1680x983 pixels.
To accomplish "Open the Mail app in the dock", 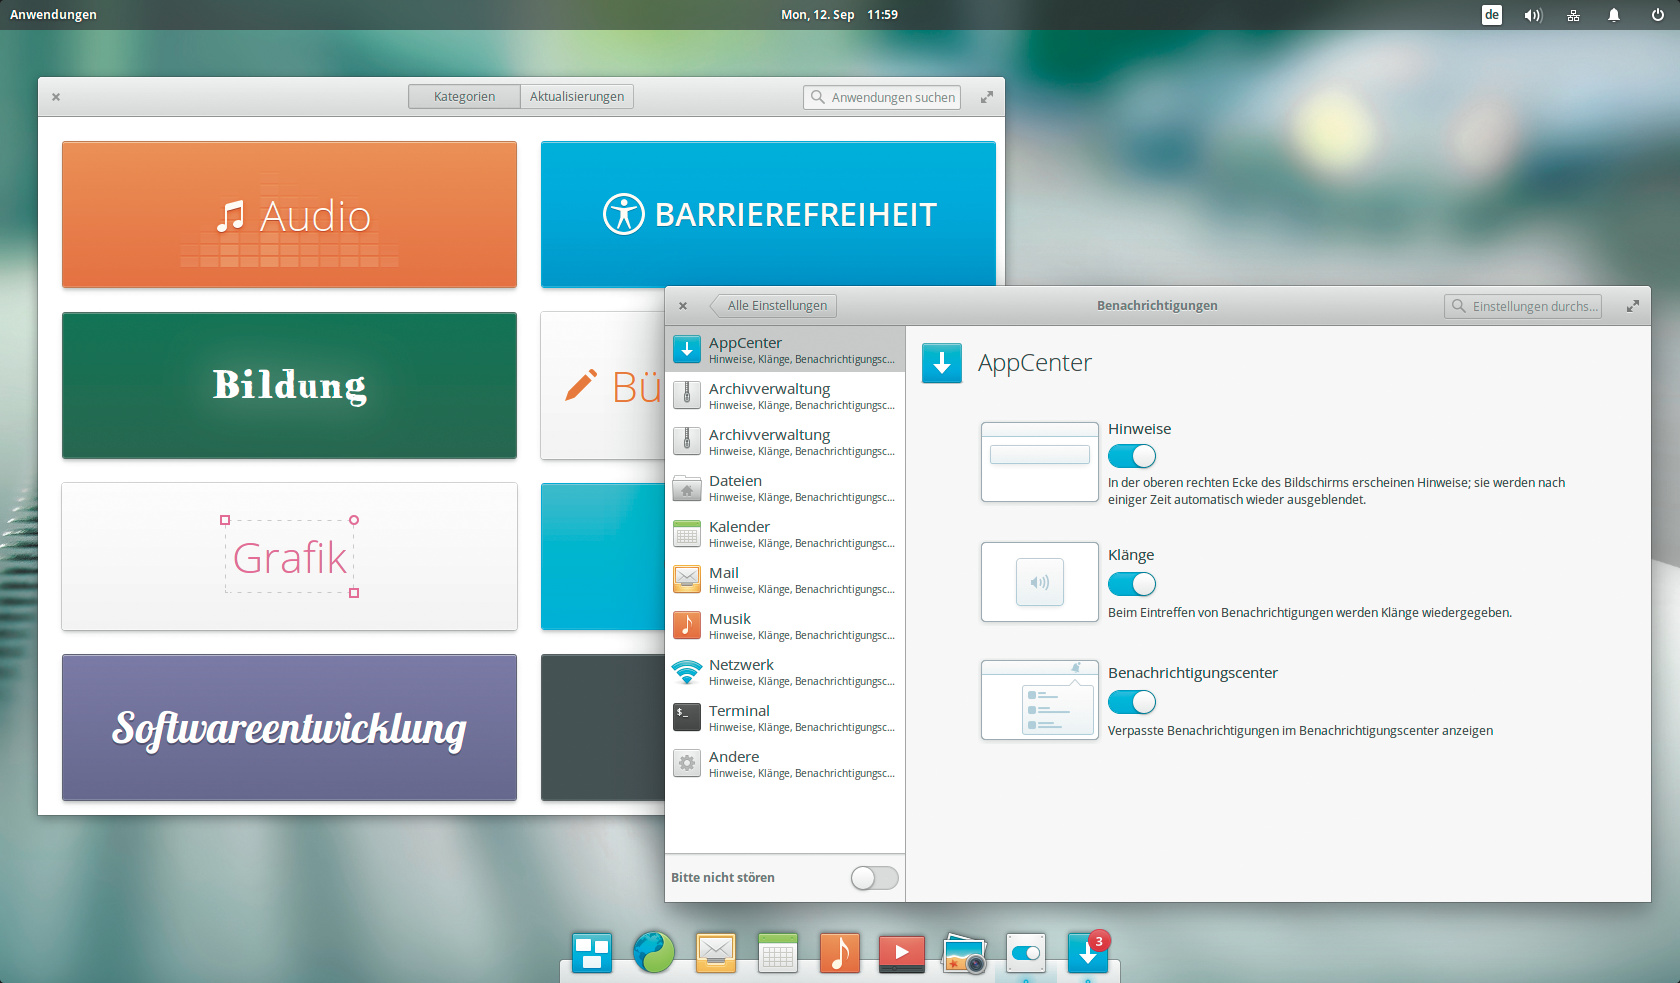I will click(x=716, y=953).
